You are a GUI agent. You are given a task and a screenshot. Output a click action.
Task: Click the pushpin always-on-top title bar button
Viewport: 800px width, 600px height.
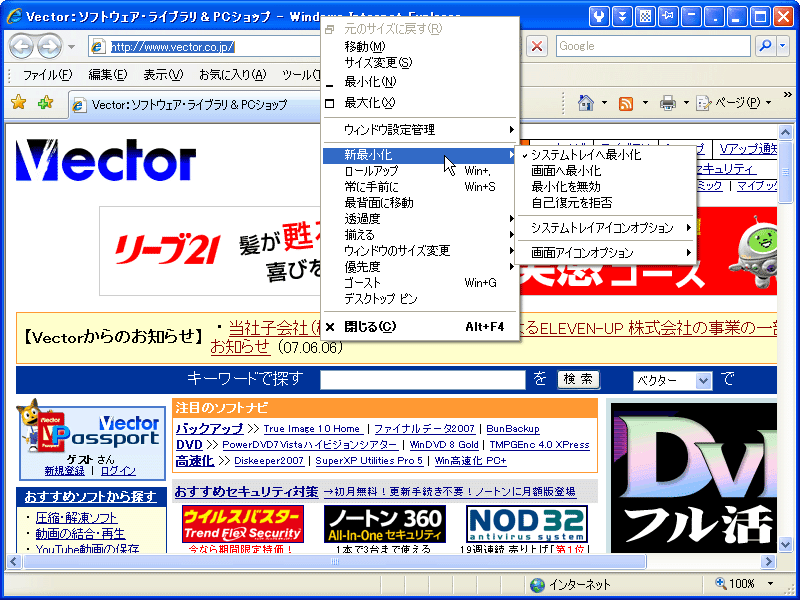point(668,16)
